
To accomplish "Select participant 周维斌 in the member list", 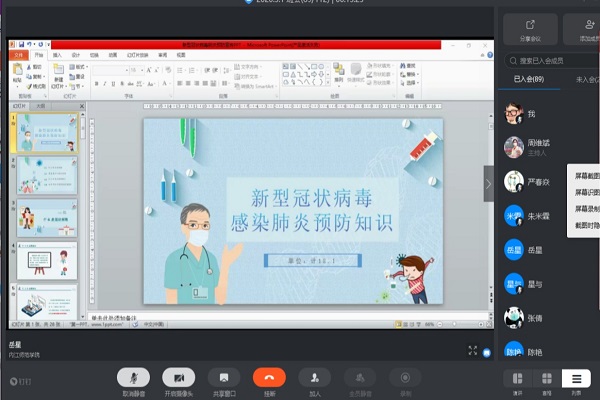I will click(x=541, y=143).
